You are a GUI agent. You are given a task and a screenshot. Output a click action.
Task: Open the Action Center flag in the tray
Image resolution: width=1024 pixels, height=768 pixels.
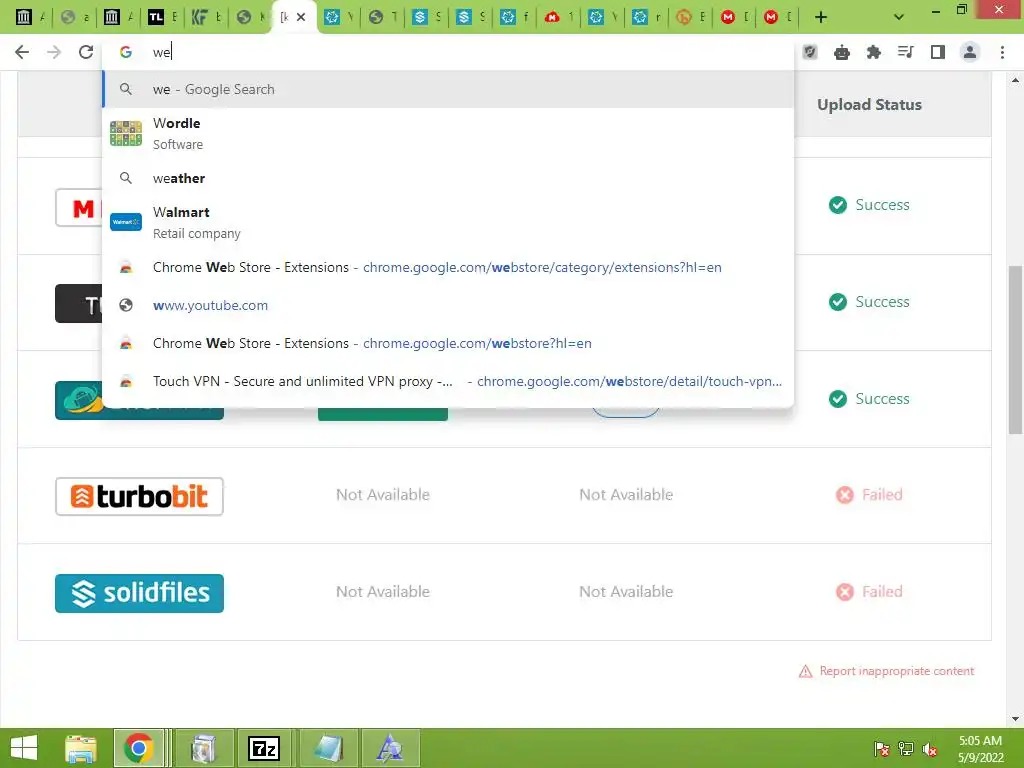click(x=882, y=749)
